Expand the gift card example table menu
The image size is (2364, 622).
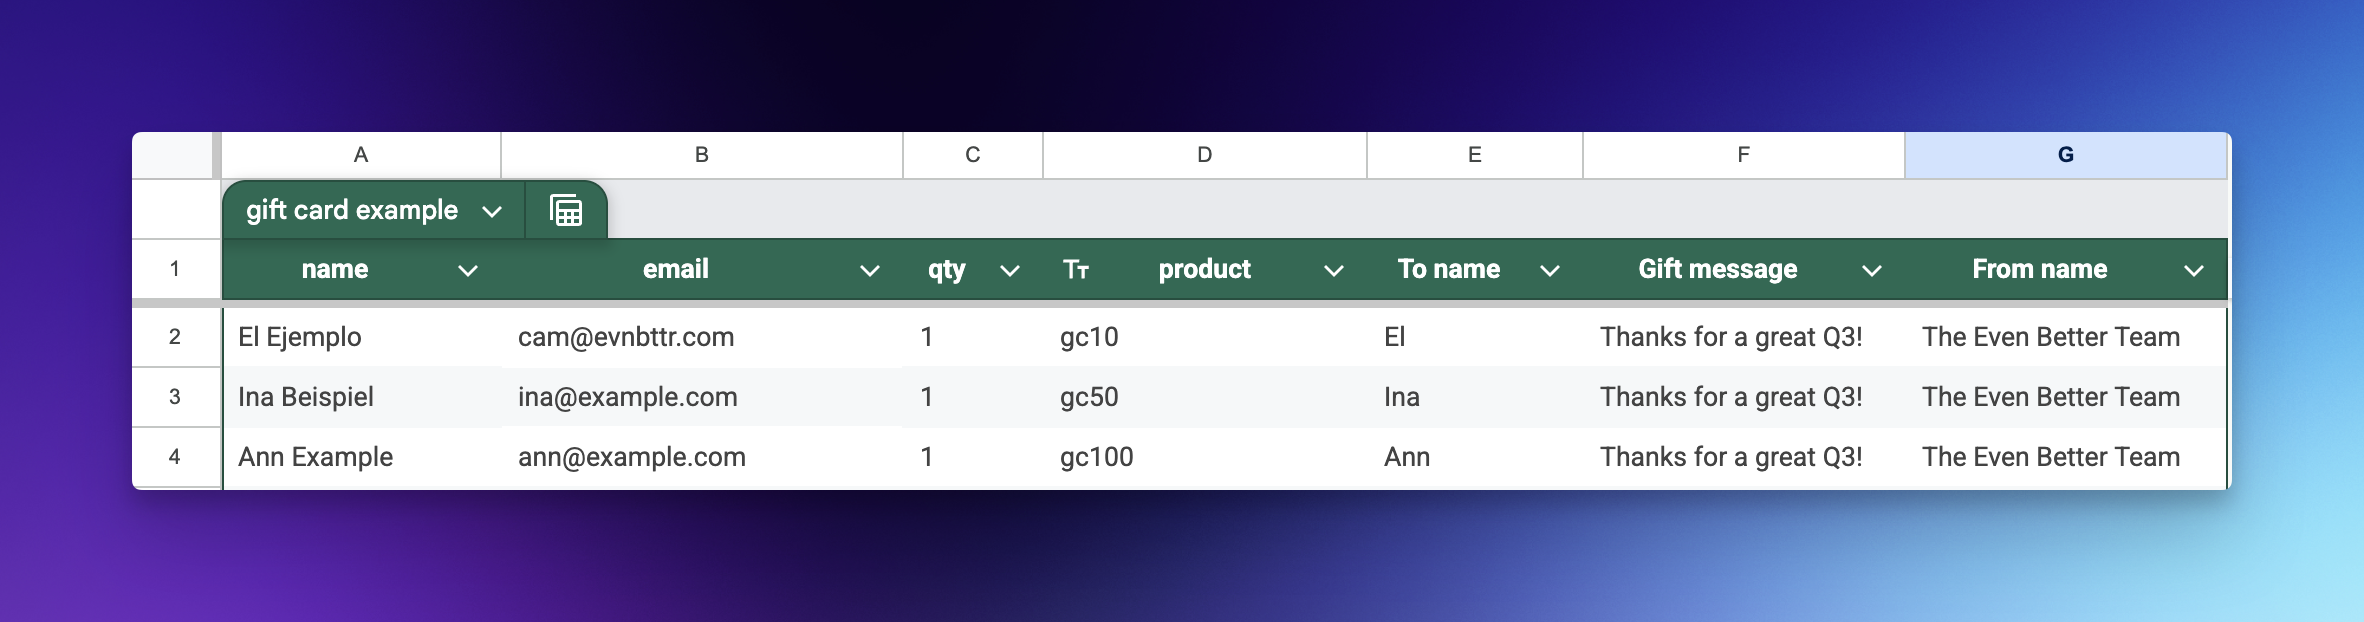click(x=491, y=211)
